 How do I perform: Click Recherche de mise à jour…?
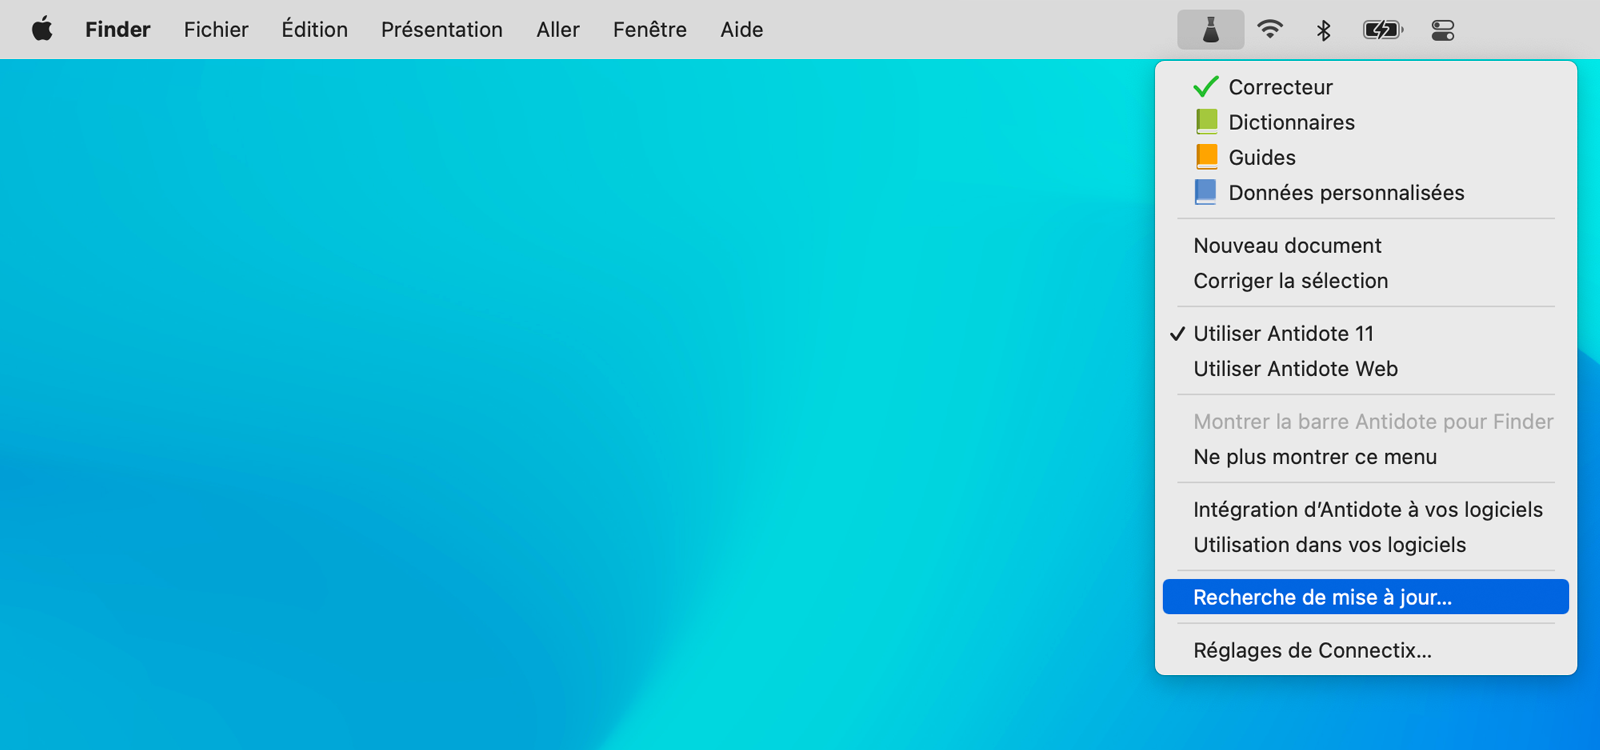[1322, 597]
